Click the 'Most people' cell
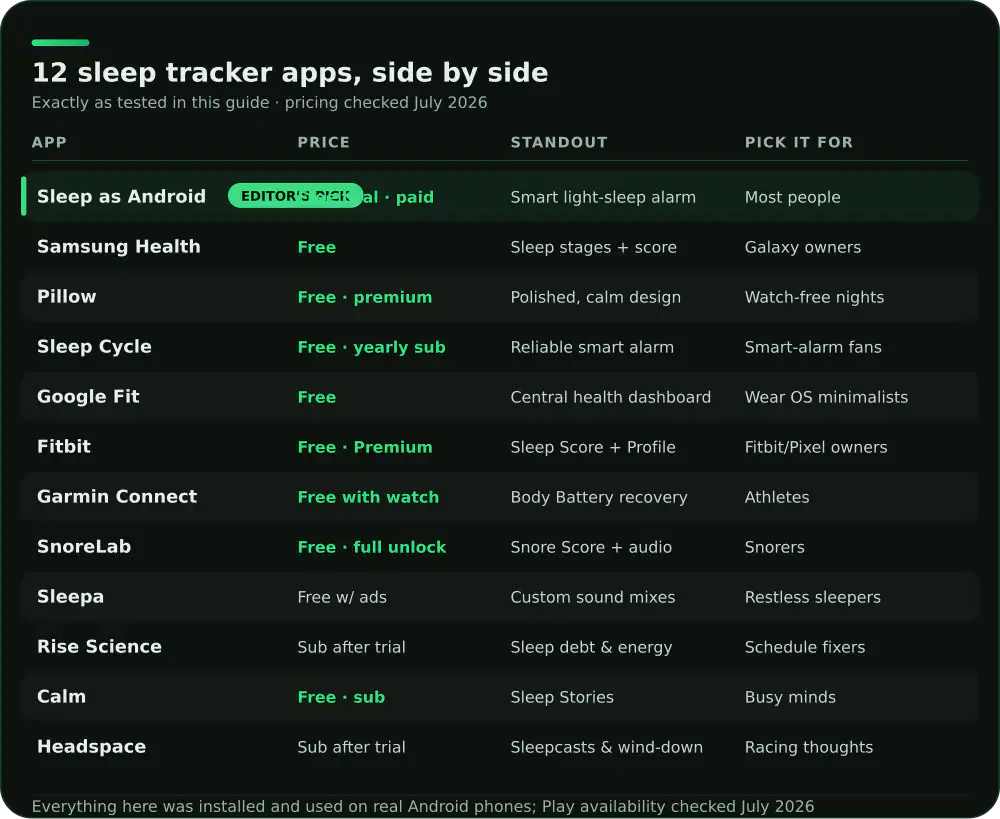Screen dimensions: 1000x819 pos(792,197)
